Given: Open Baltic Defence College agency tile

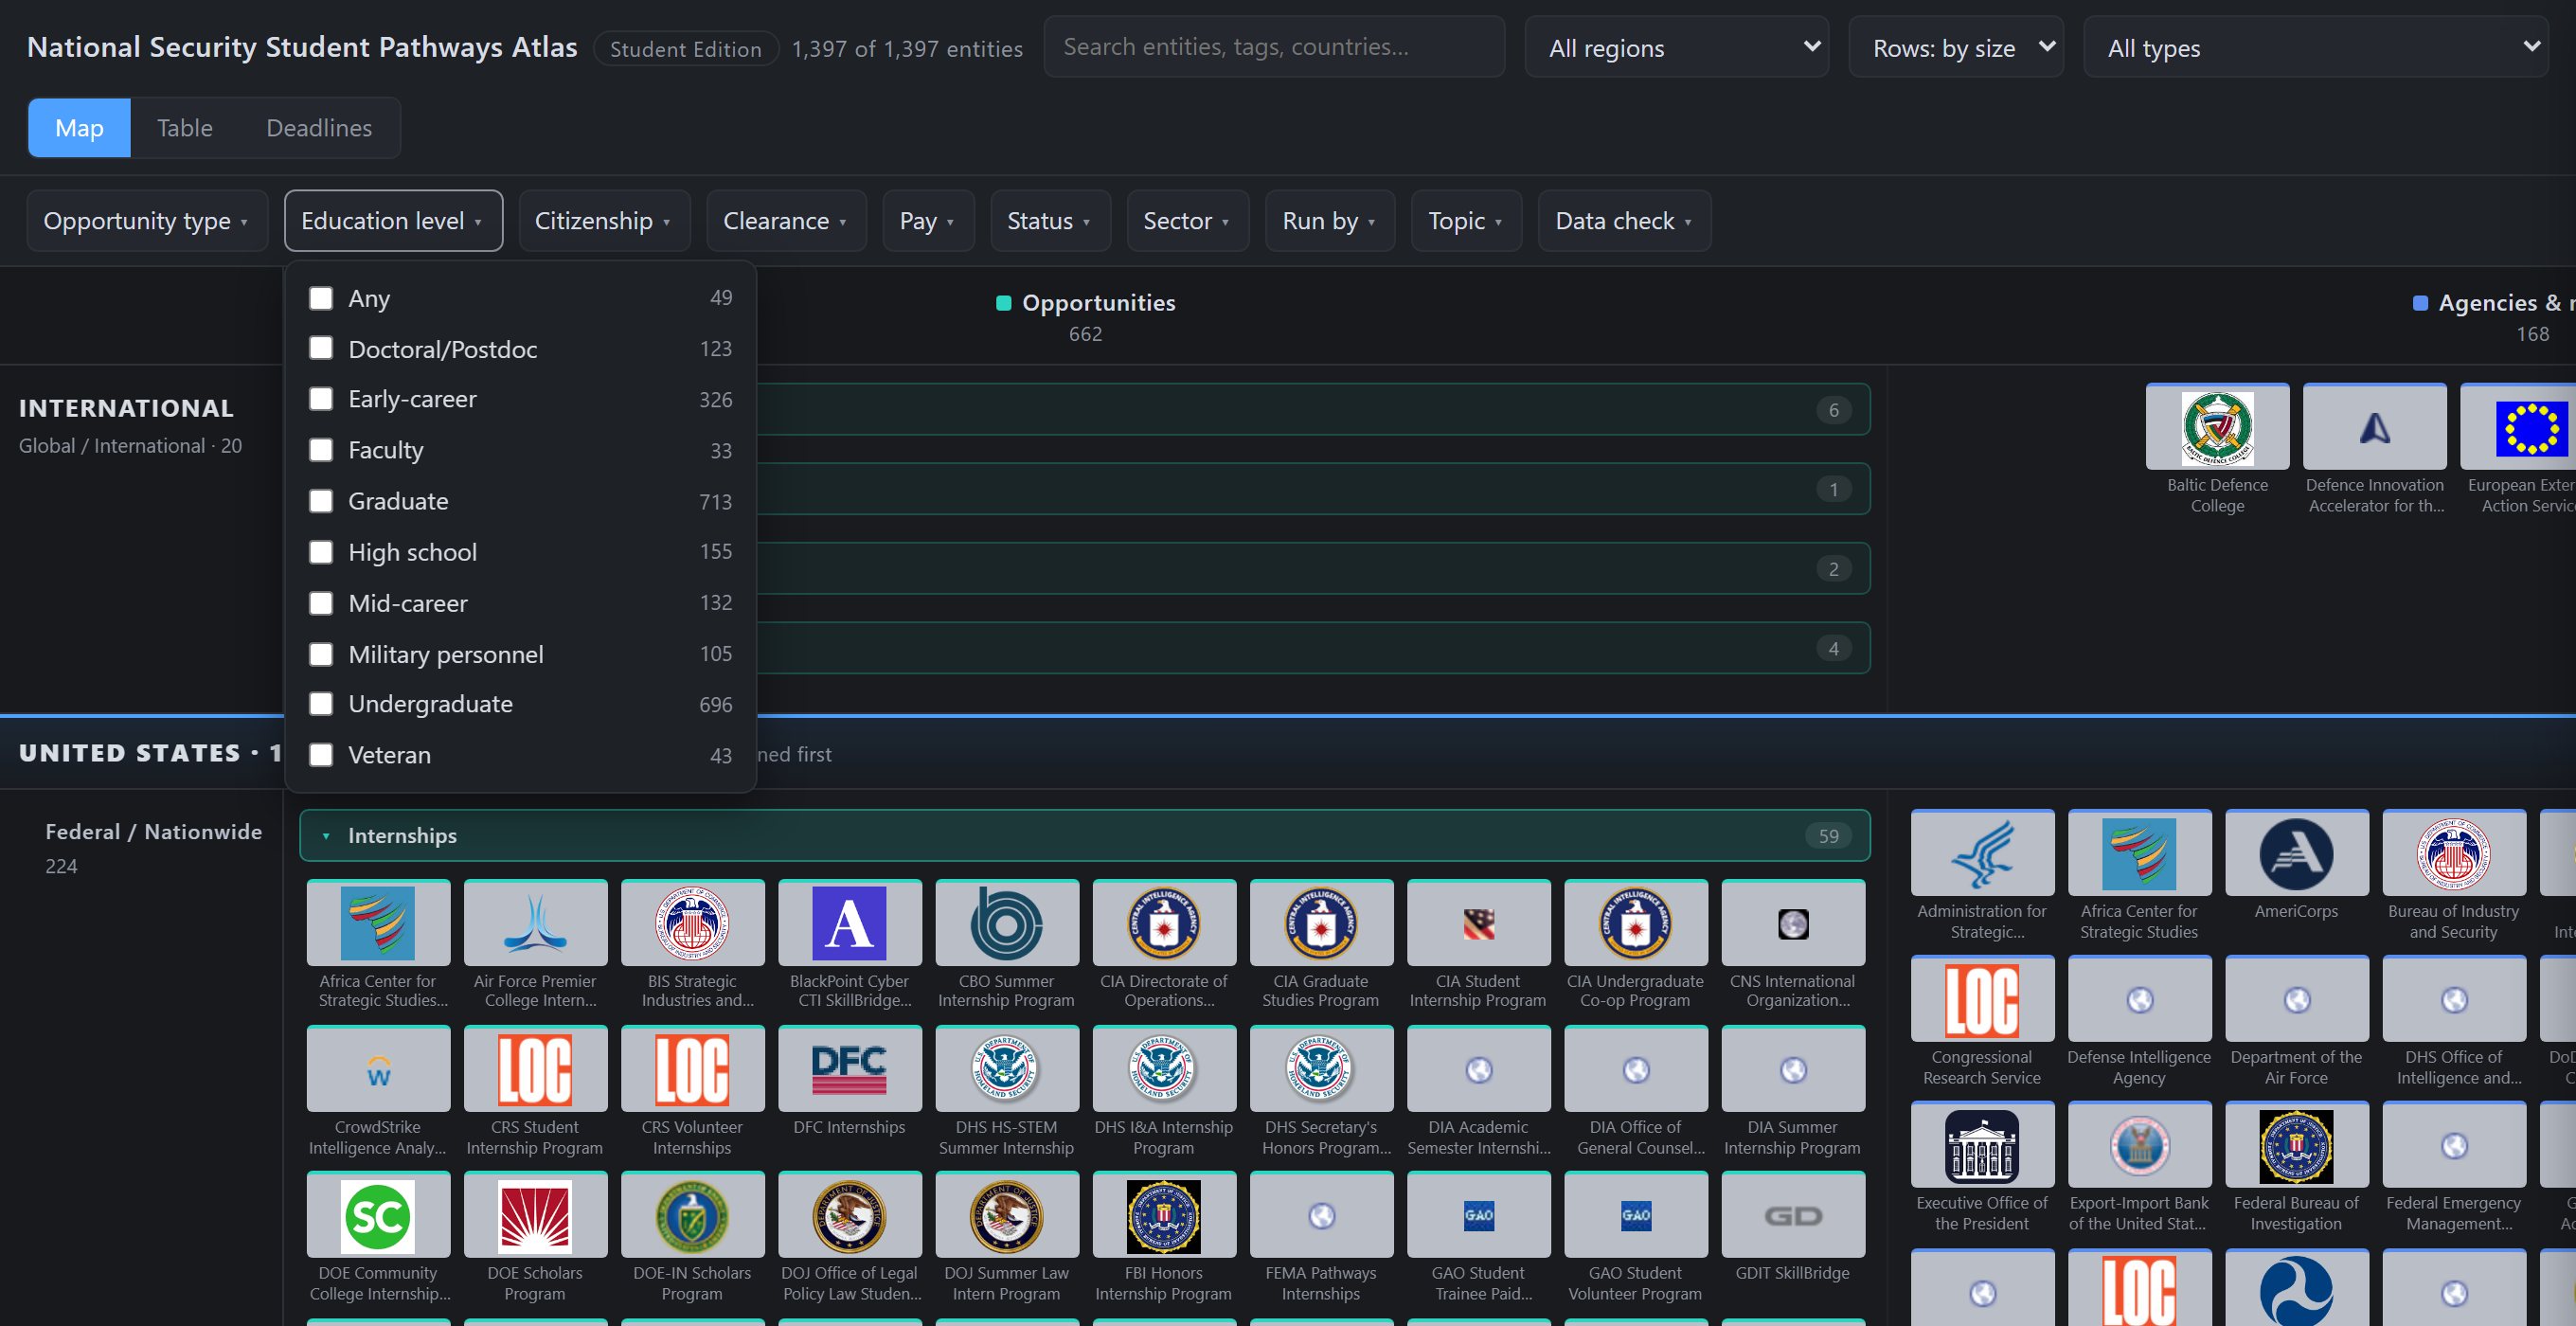Looking at the screenshot, I should [2217, 450].
